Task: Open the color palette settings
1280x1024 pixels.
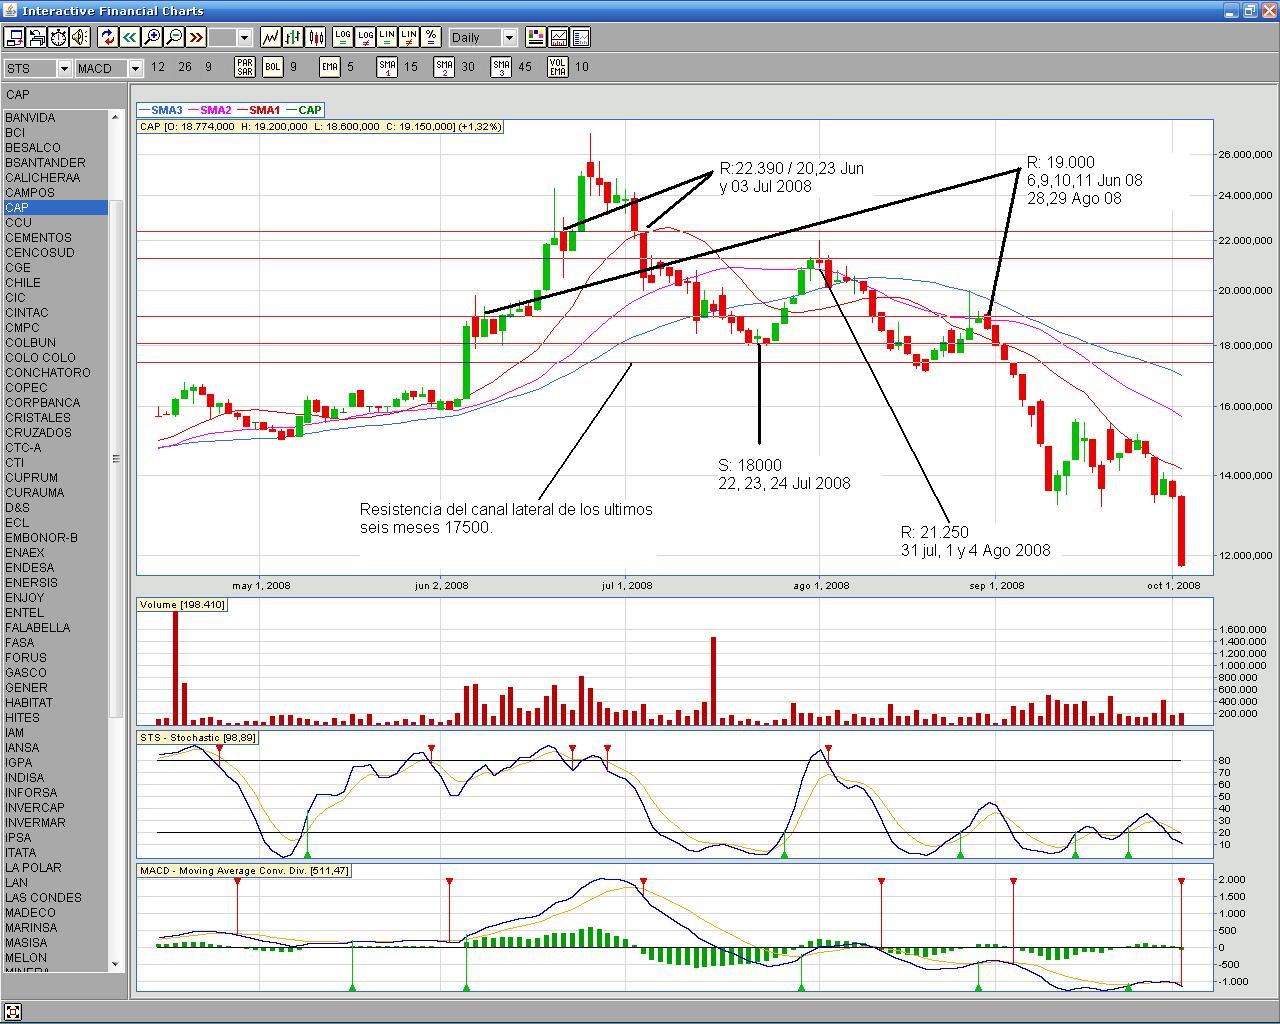Action: tap(535, 37)
